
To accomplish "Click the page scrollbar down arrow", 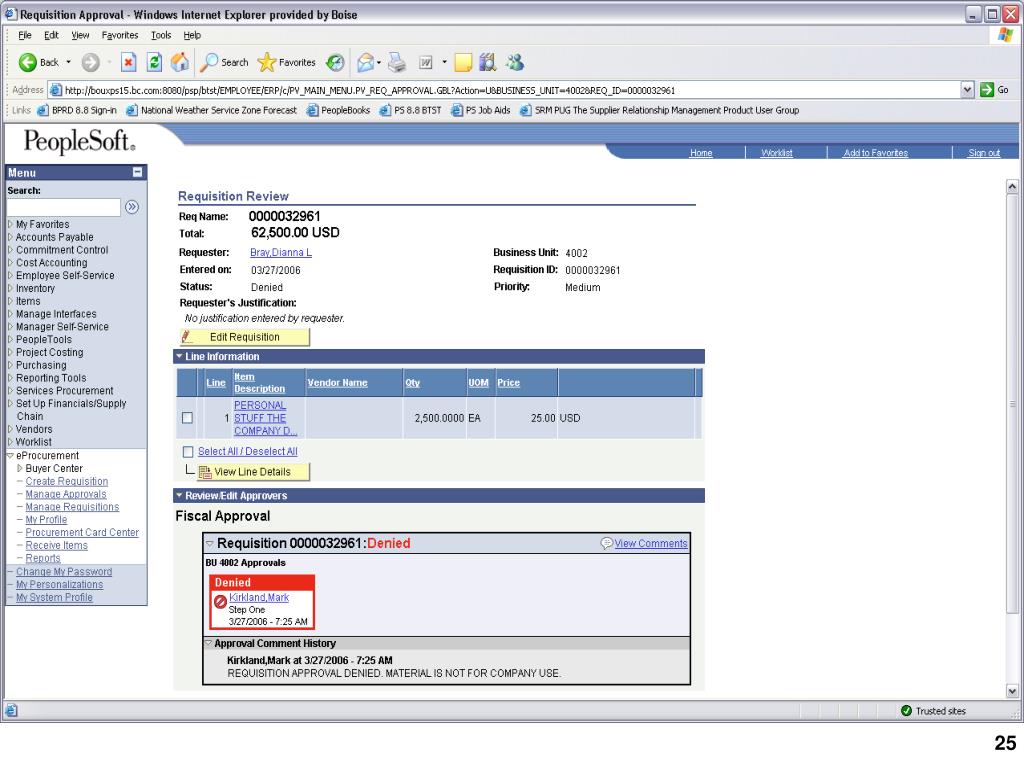I will [1012, 691].
